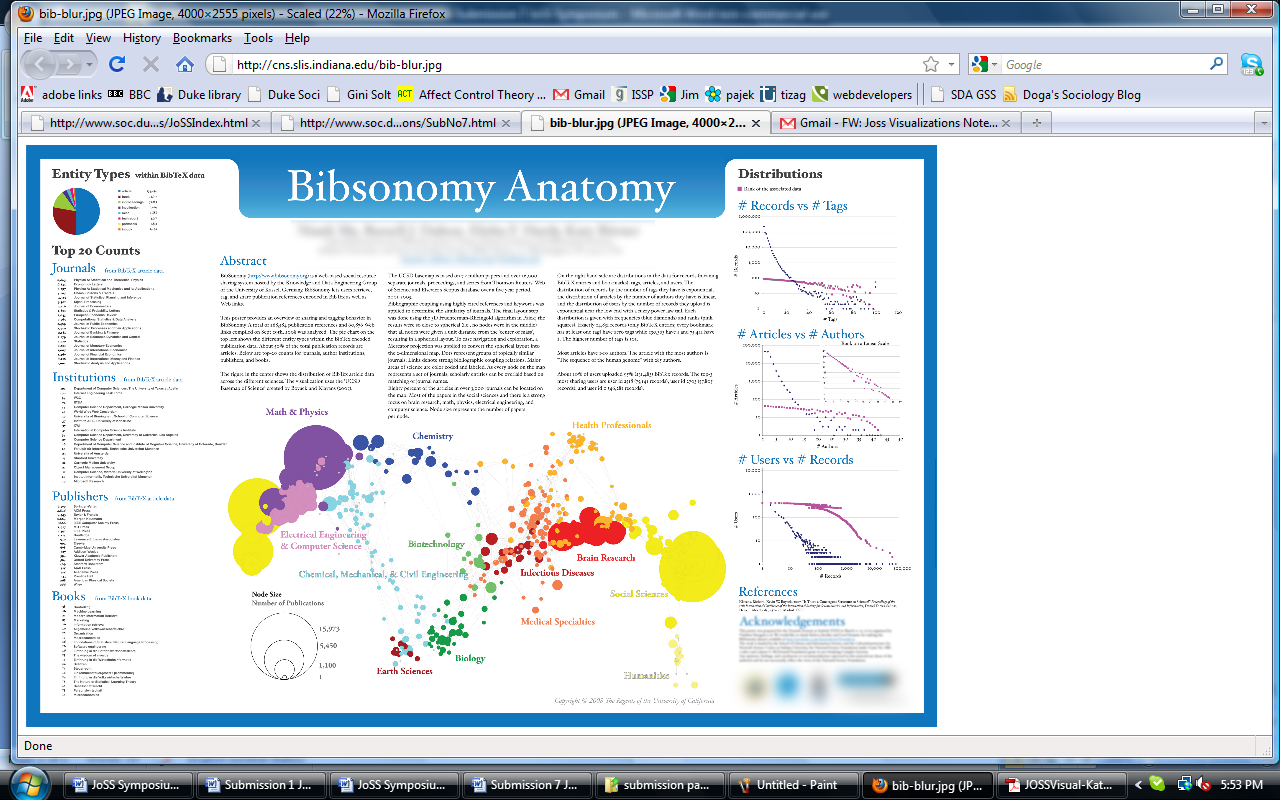The height and width of the screenshot is (800, 1280).
Task: Open the Duke library bookmark
Action: pyautogui.click(x=199, y=94)
